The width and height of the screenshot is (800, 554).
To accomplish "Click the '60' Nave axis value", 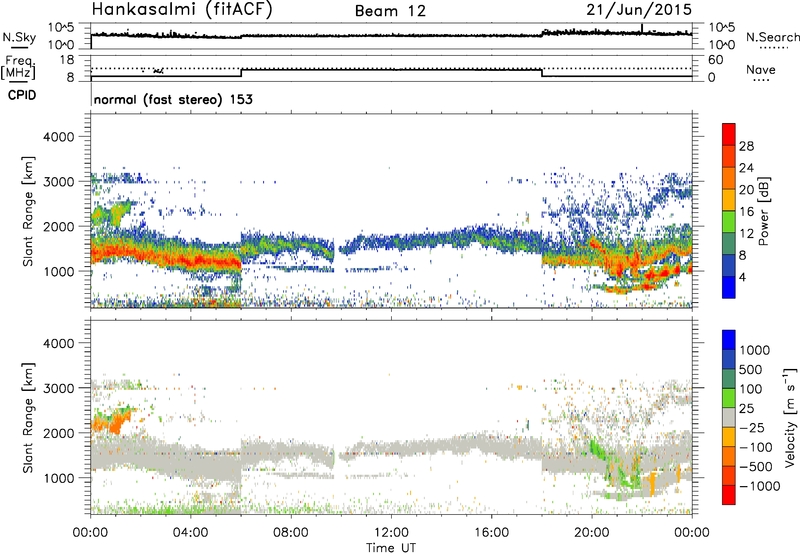I will [715, 60].
